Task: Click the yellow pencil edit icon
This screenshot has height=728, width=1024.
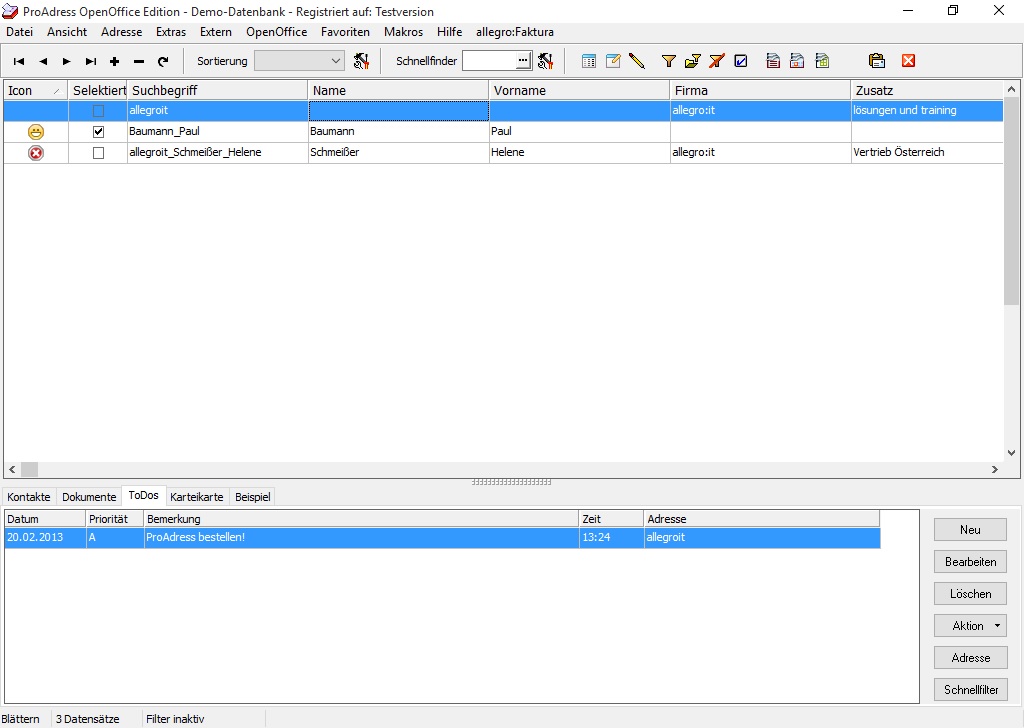Action: (x=637, y=61)
